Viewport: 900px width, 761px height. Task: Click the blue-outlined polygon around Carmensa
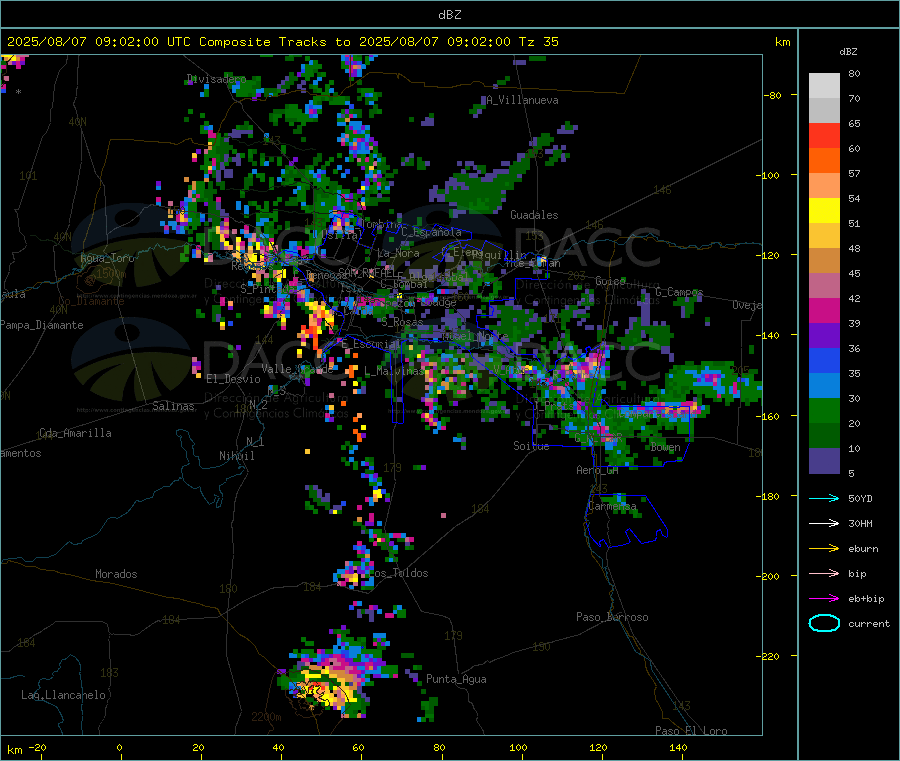626,521
